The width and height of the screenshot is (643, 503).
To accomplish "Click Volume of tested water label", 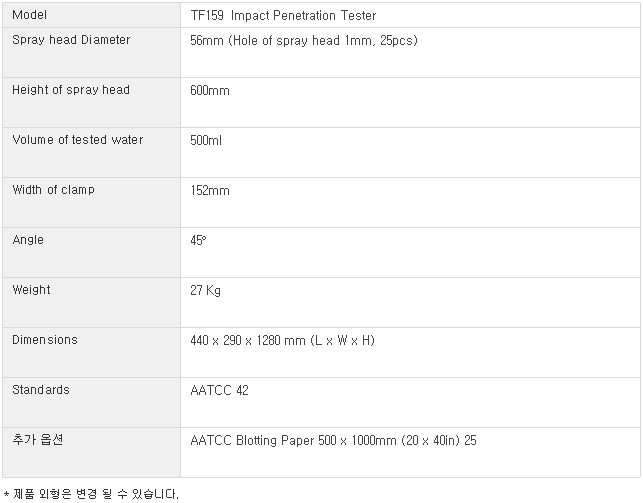I will coord(77,140).
